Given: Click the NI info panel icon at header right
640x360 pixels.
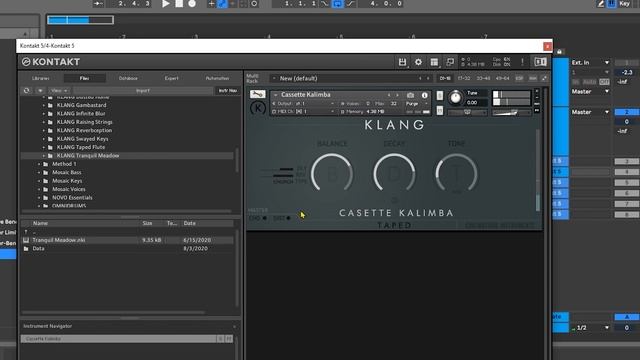Looking at the screenshot, I should tap(540, 62).
